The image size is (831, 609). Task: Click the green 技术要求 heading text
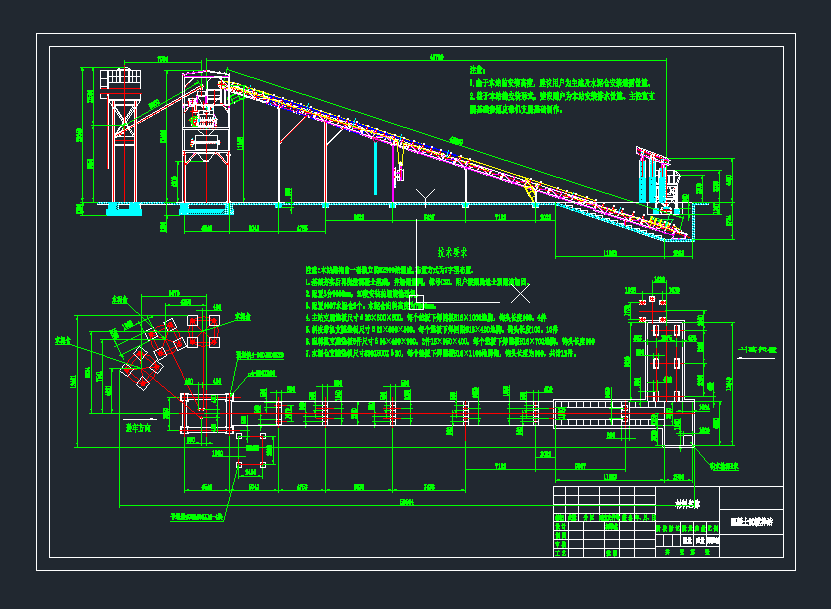coord(453,254)
